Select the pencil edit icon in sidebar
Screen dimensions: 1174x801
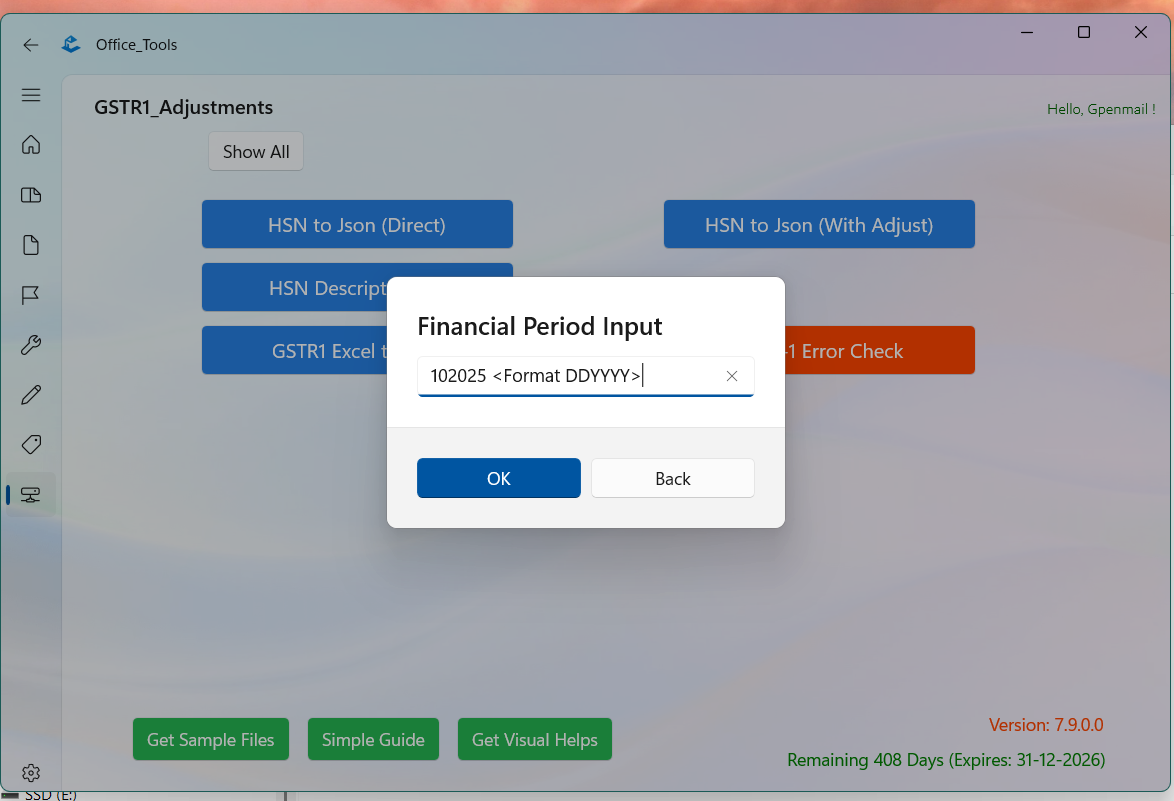(31, 394)
